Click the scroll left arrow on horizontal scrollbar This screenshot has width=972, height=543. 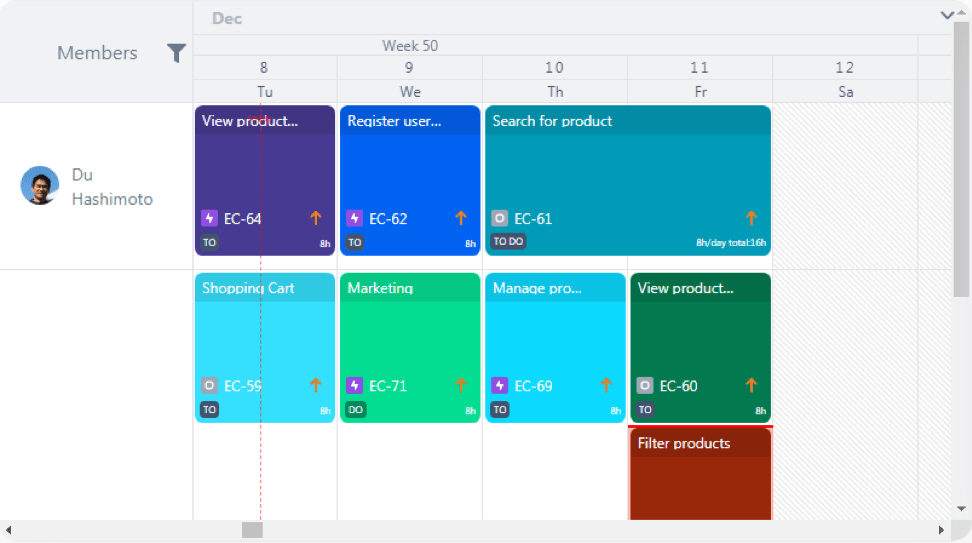coord(9,530)
